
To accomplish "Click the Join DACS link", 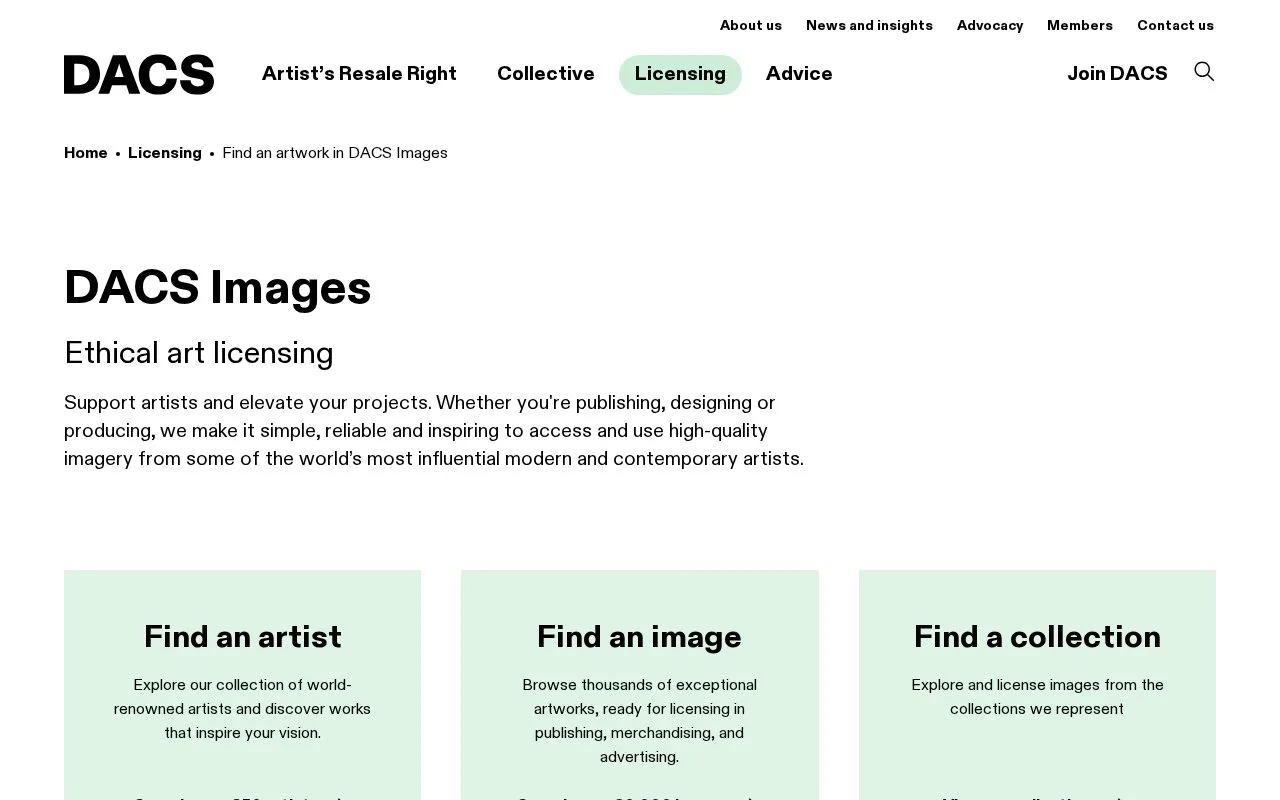I will (1117, 74).
